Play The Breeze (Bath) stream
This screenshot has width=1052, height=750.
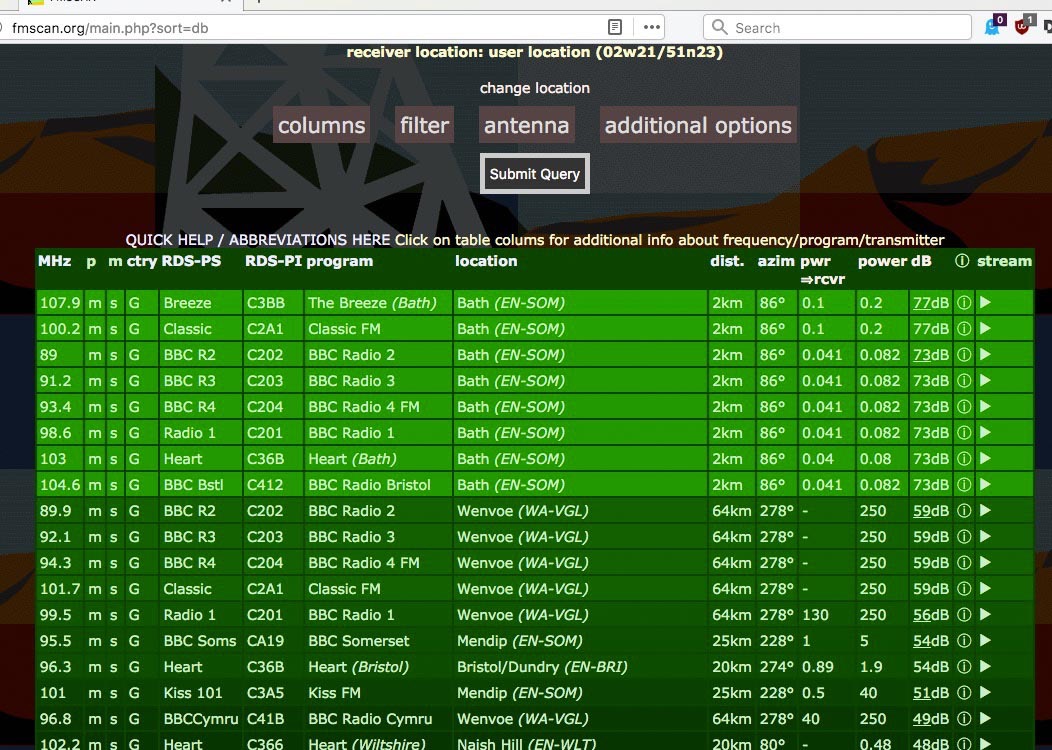pyautogui.click(x=984, y=302)
